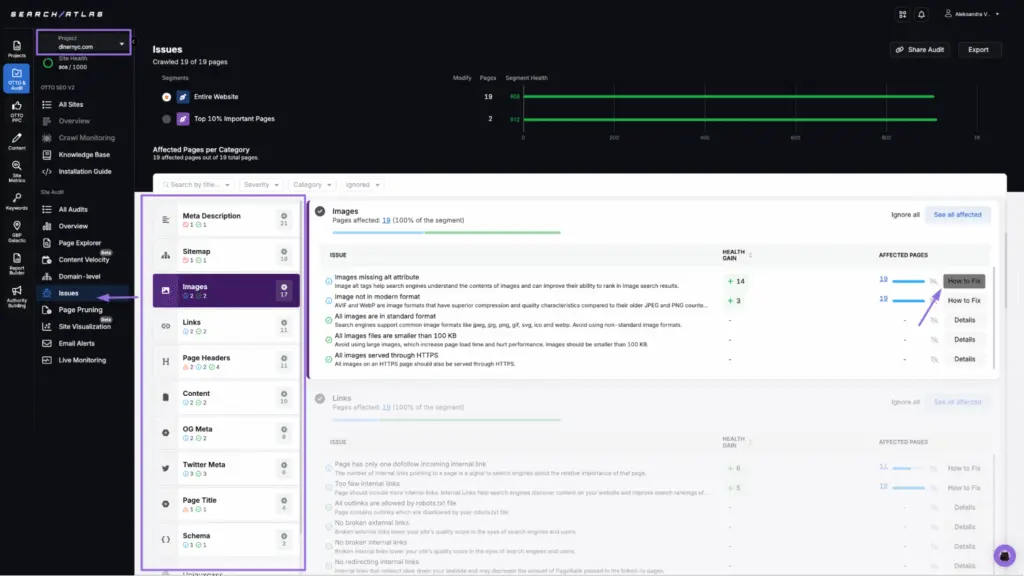
Task: Click the Search by title input field
Action: (x=195, y=185)
